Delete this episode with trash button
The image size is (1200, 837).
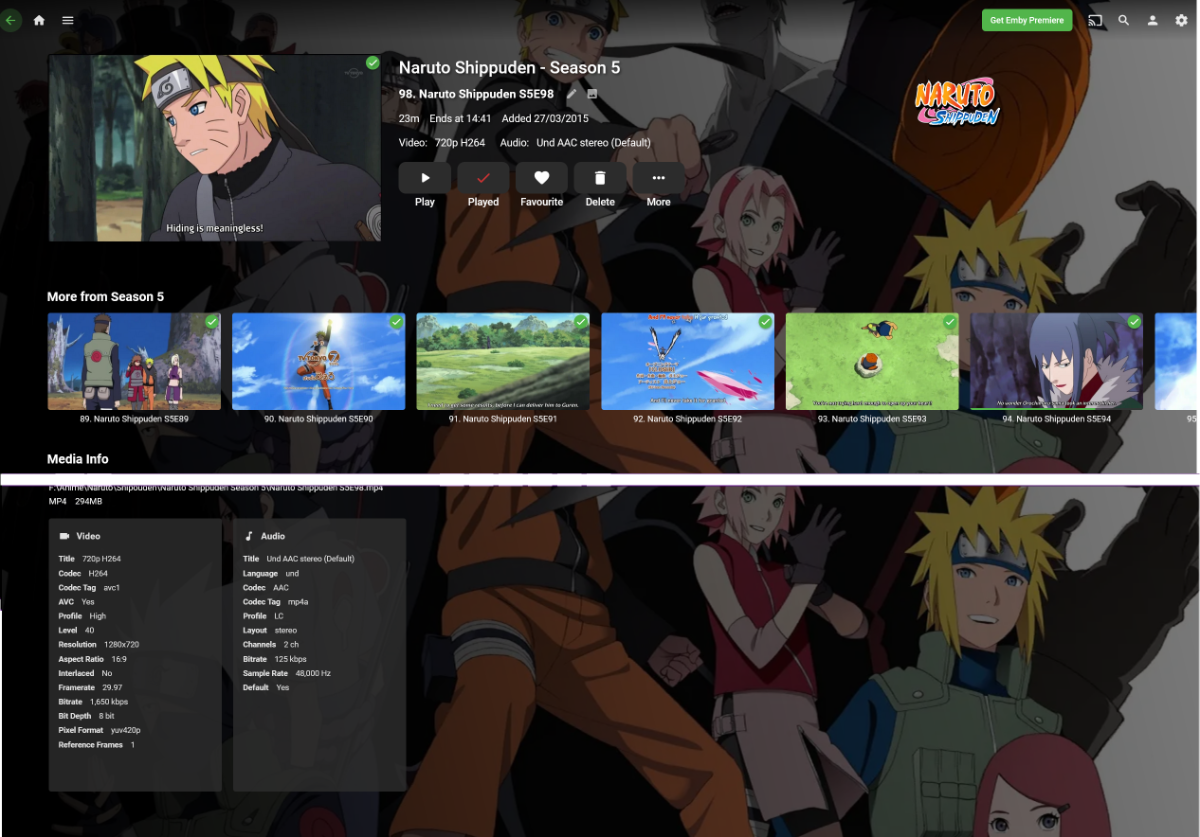click(x=600, y=178)
